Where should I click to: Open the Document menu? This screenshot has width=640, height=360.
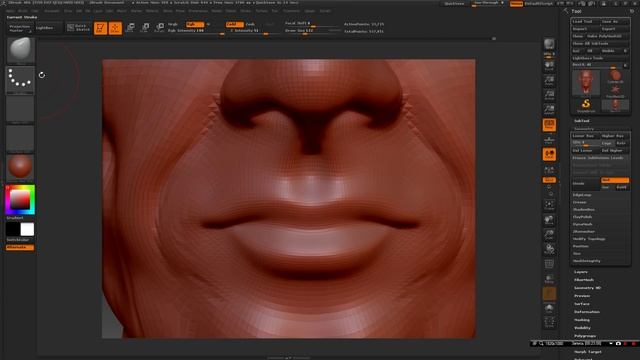tap(52, 11)
